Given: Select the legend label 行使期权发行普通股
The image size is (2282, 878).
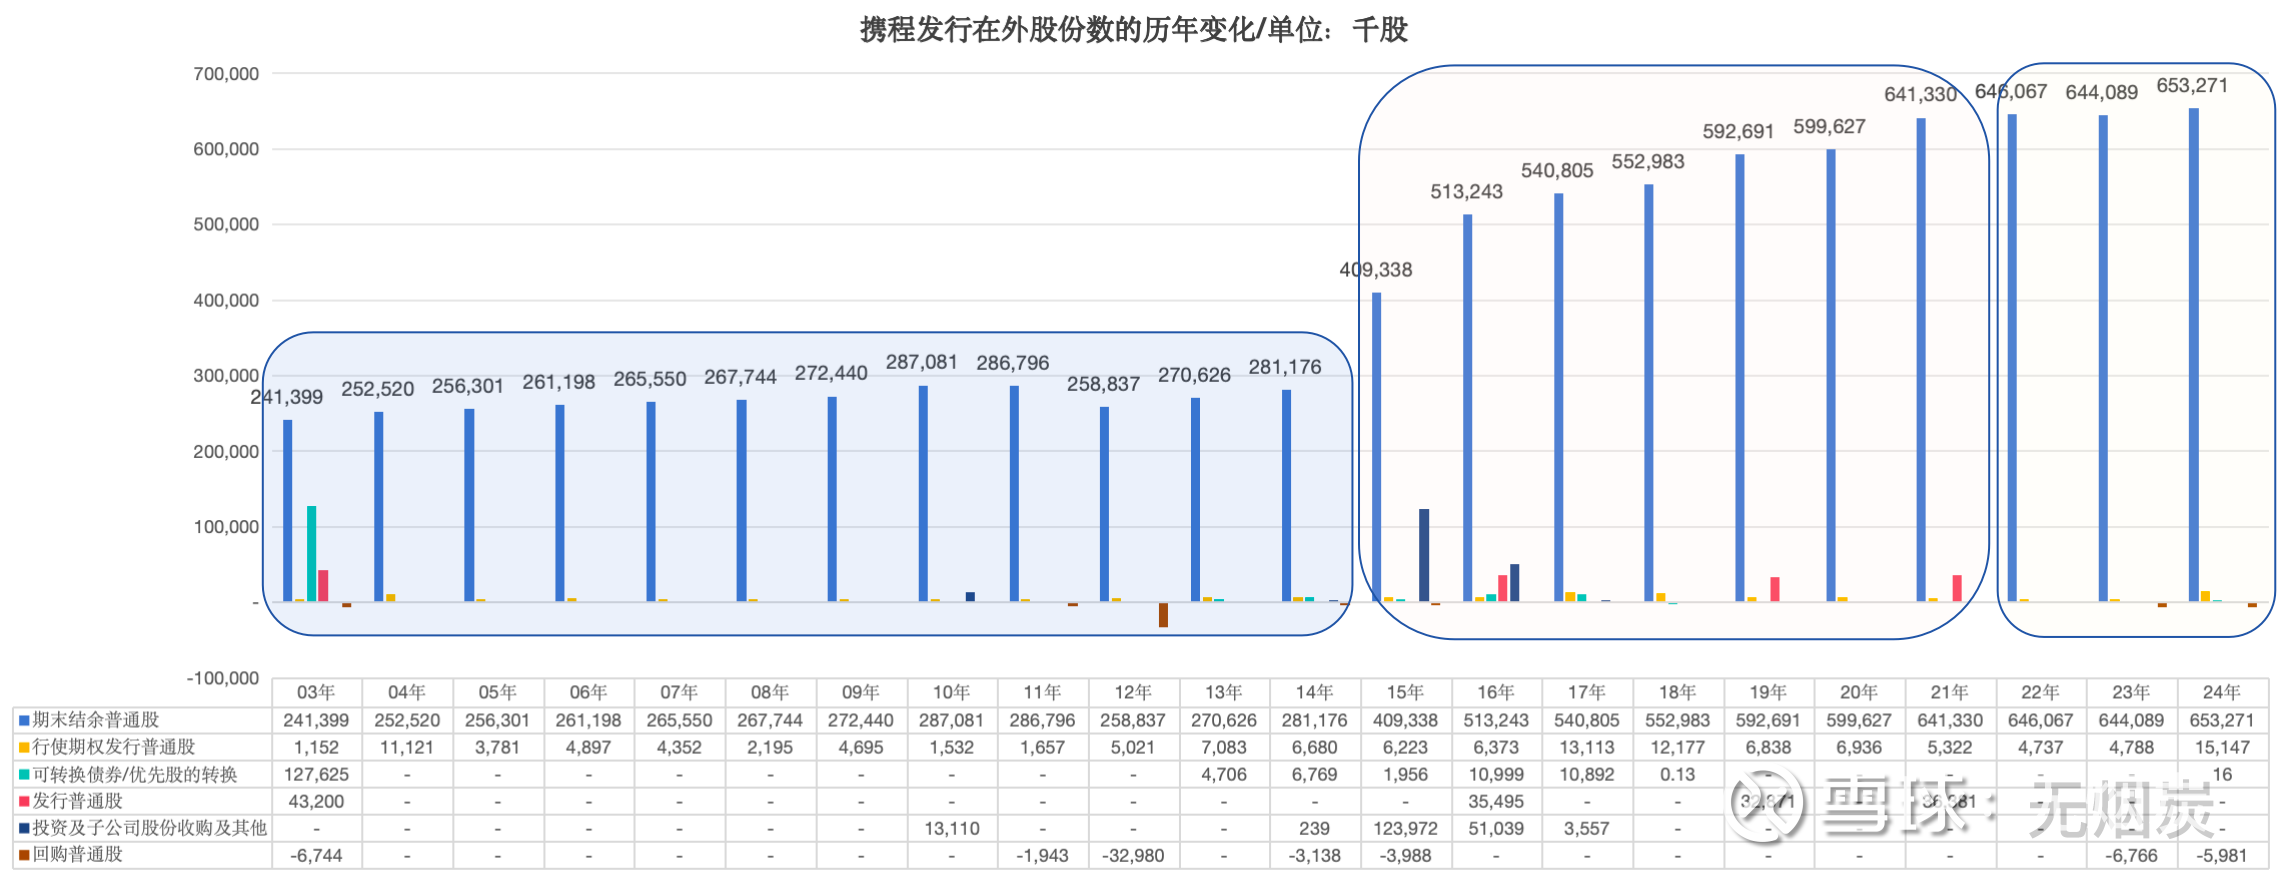Looking at the screenshot, I should click(114, 747).
